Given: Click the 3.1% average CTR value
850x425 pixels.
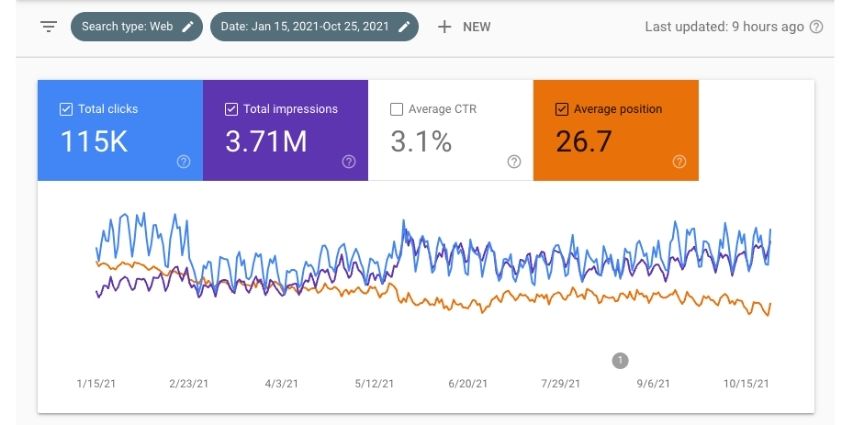Looking at the screenshot, I should [421, 141].
